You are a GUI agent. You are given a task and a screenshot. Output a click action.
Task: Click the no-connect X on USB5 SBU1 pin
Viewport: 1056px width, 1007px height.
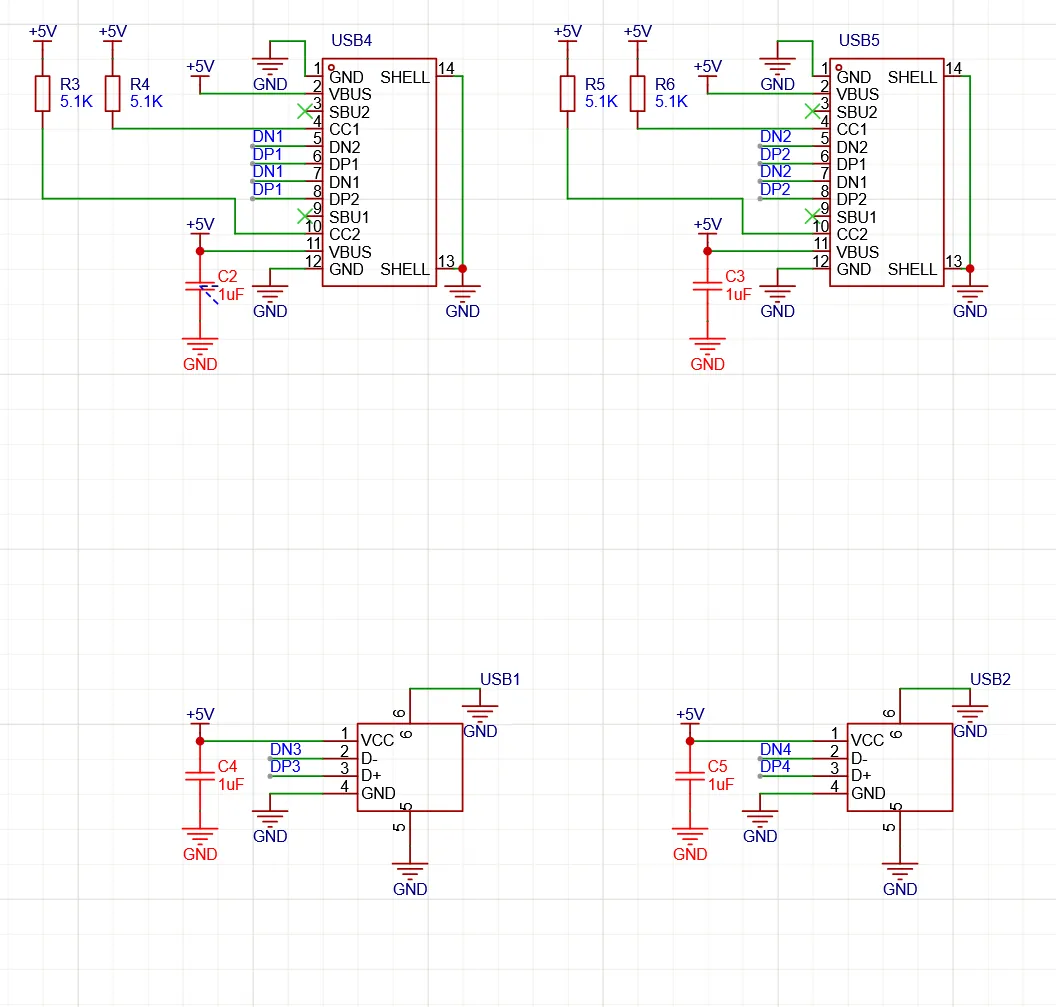pyautogui.click(x=812, y=216)
